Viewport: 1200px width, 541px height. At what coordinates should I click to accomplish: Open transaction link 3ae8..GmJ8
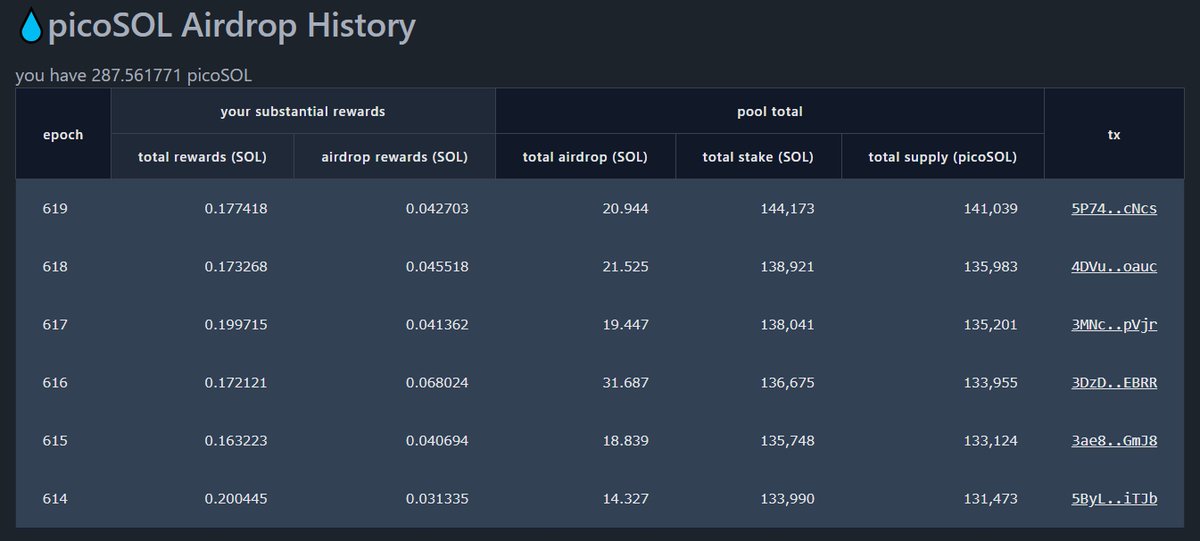coord(1114,441)
